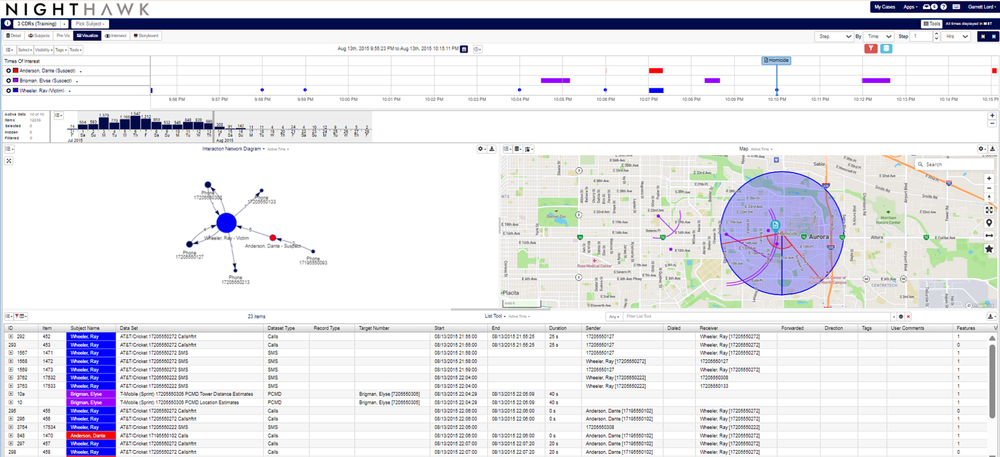Open map settings gear menu
This screenshot has width=1000, height=457.
(x=982, y=149)
